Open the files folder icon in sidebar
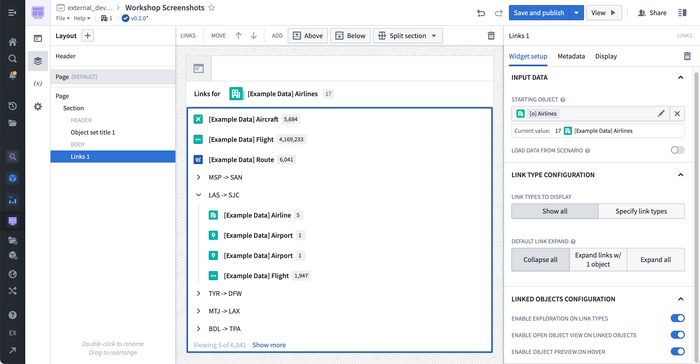The height and width of the screenshot is (364, 700). [12, 123]
